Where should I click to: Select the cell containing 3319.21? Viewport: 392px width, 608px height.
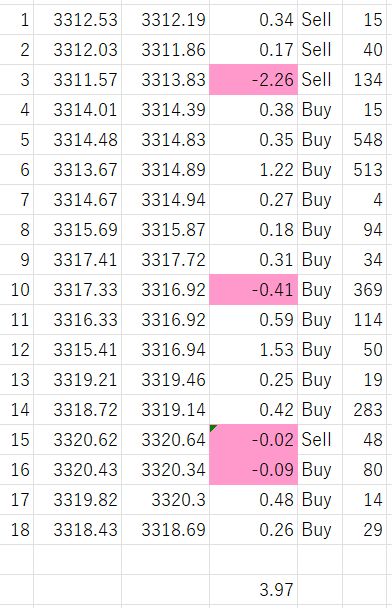click(78, 380)
